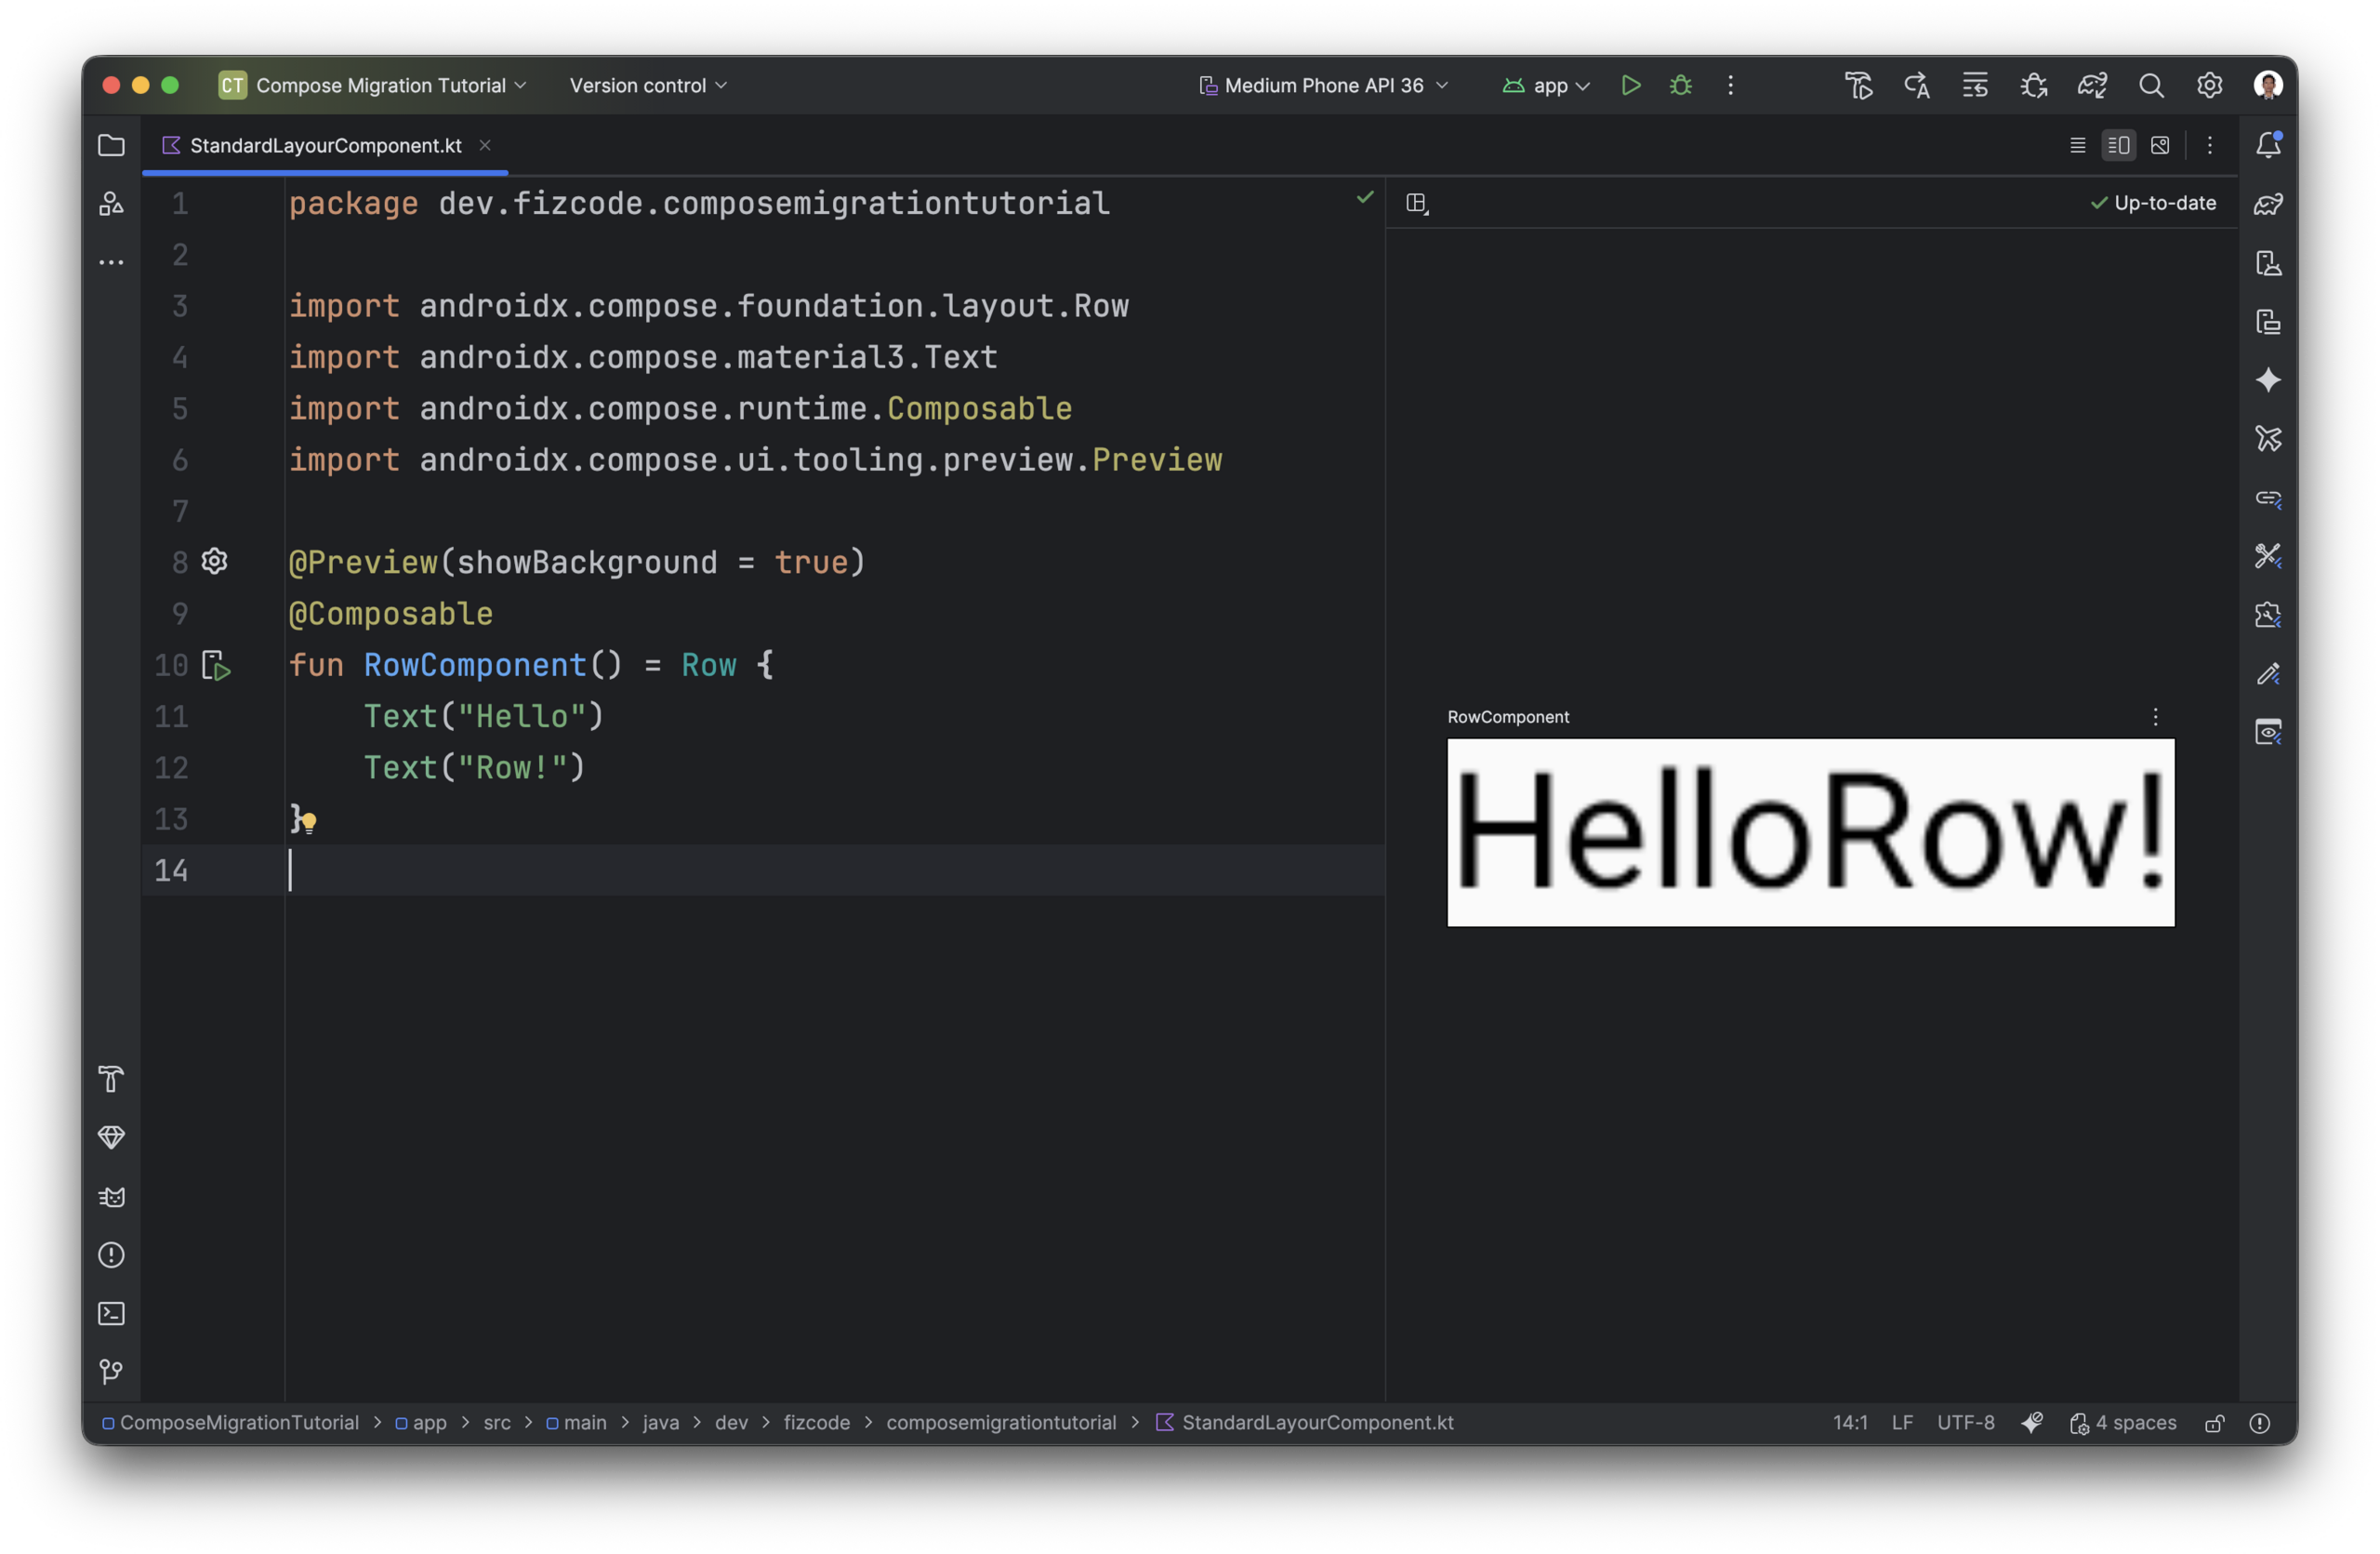Click the problems indicator in the status bar
Viewport: 2380px width, 1554px height.
tap(2259, 1423)
